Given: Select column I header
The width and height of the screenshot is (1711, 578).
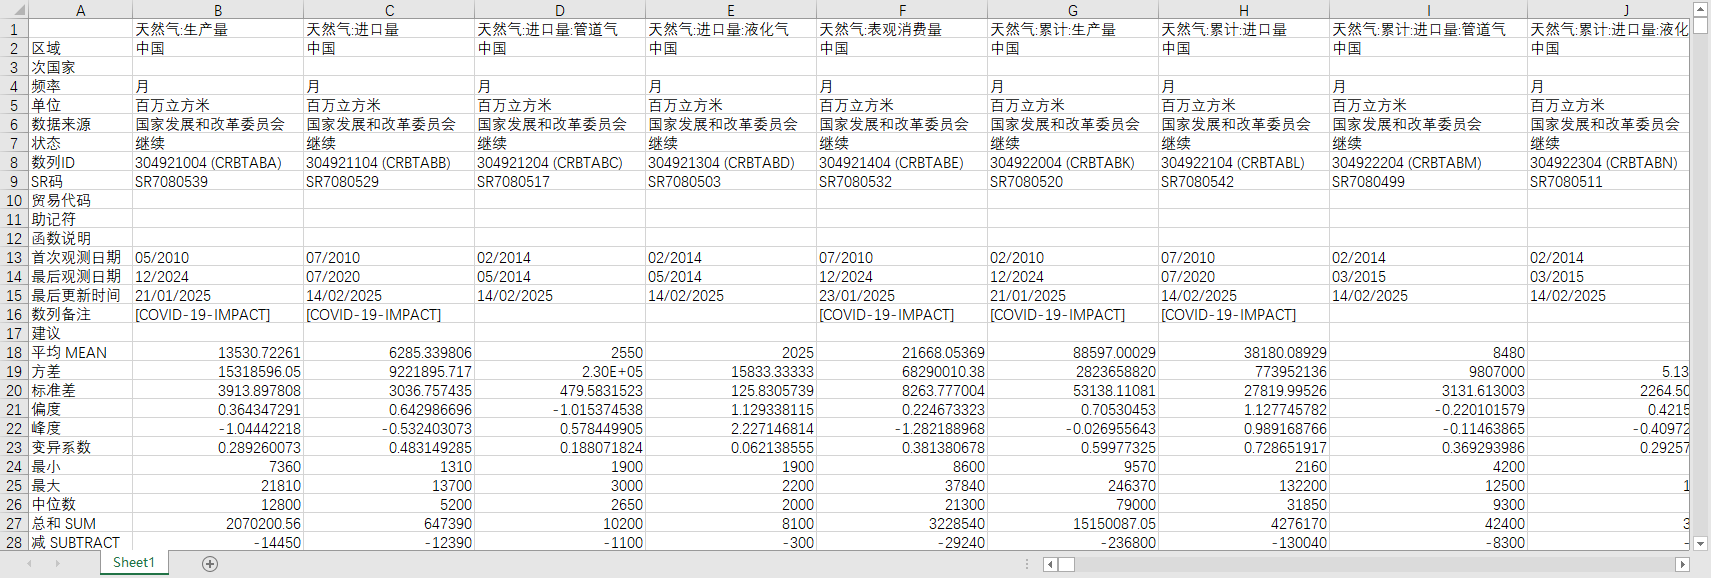Looking at the screenshot, I should [1428, 10].
